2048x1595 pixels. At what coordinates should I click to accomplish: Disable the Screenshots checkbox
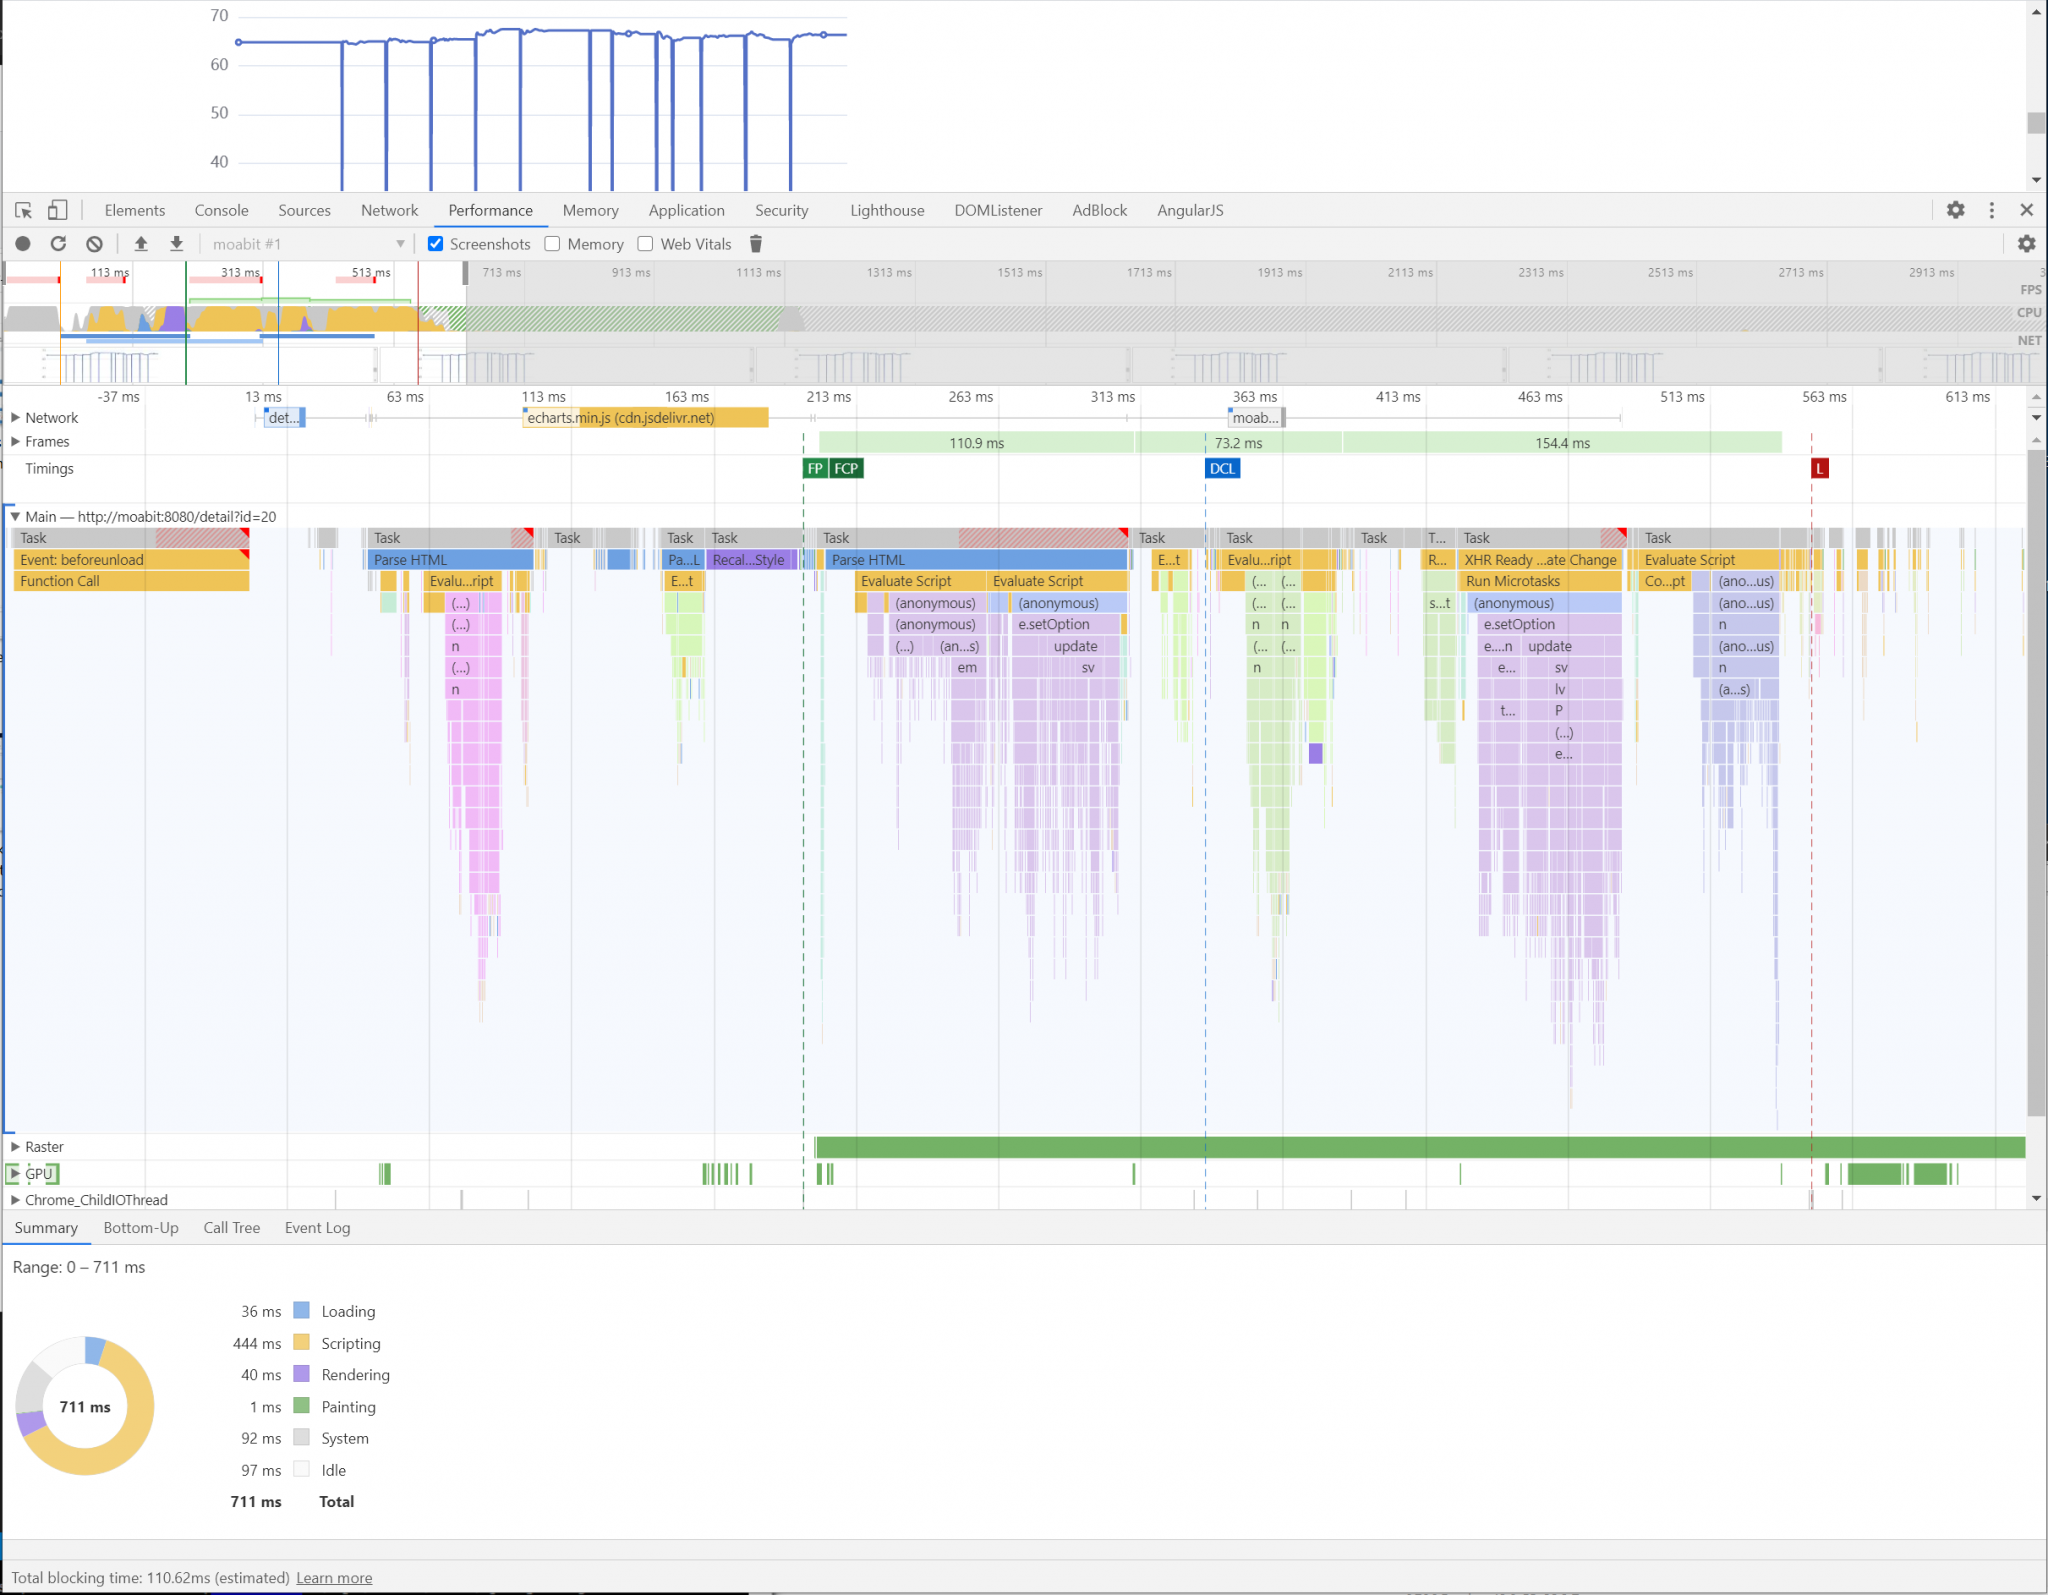tap(436, 243)
